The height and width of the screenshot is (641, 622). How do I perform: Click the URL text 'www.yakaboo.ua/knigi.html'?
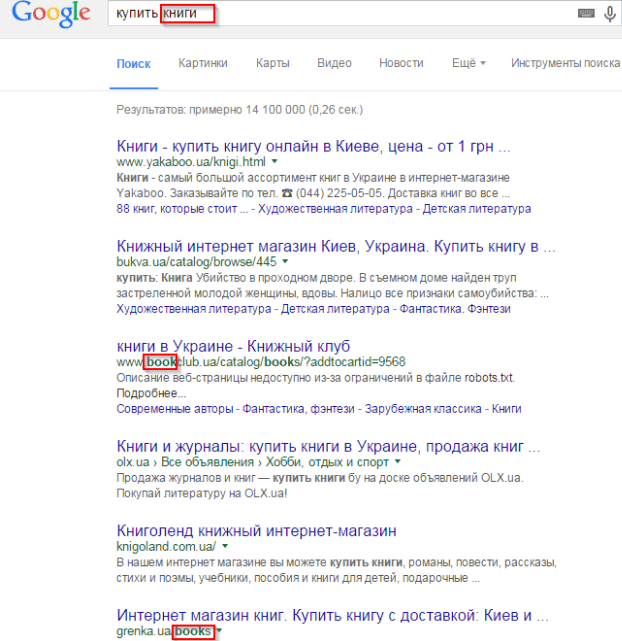point(191,162)
